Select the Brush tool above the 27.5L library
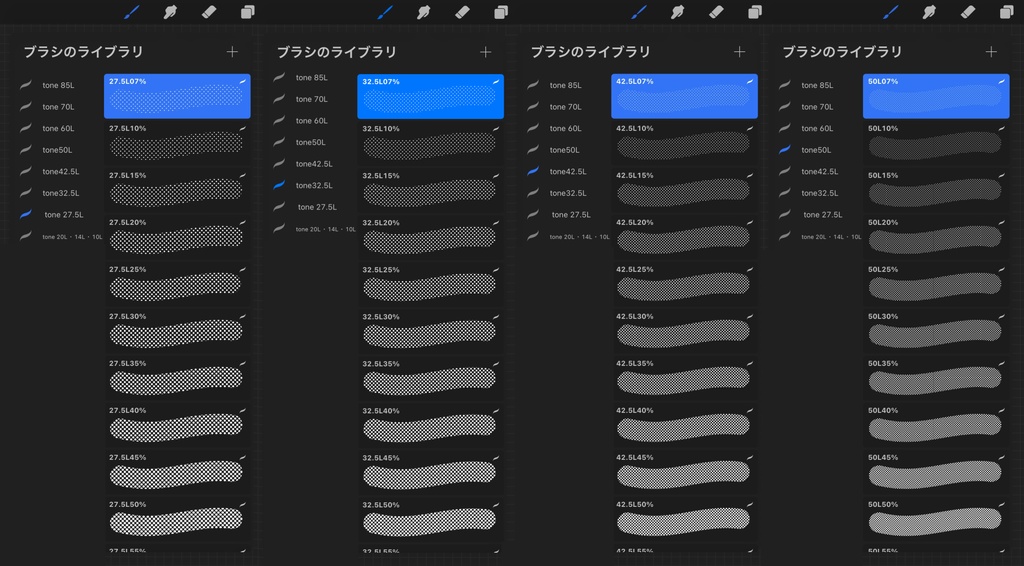This screenshot has height=566, width=1024. pyautogui.click(x=131, y=12)
